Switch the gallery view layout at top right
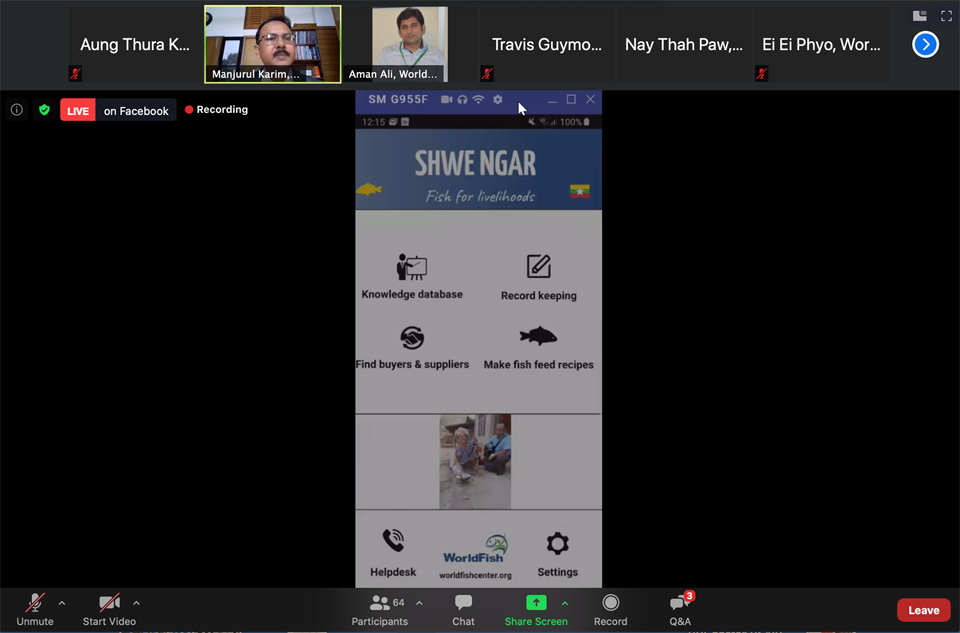The image size is (960, 633). click(x=919, y=16)
